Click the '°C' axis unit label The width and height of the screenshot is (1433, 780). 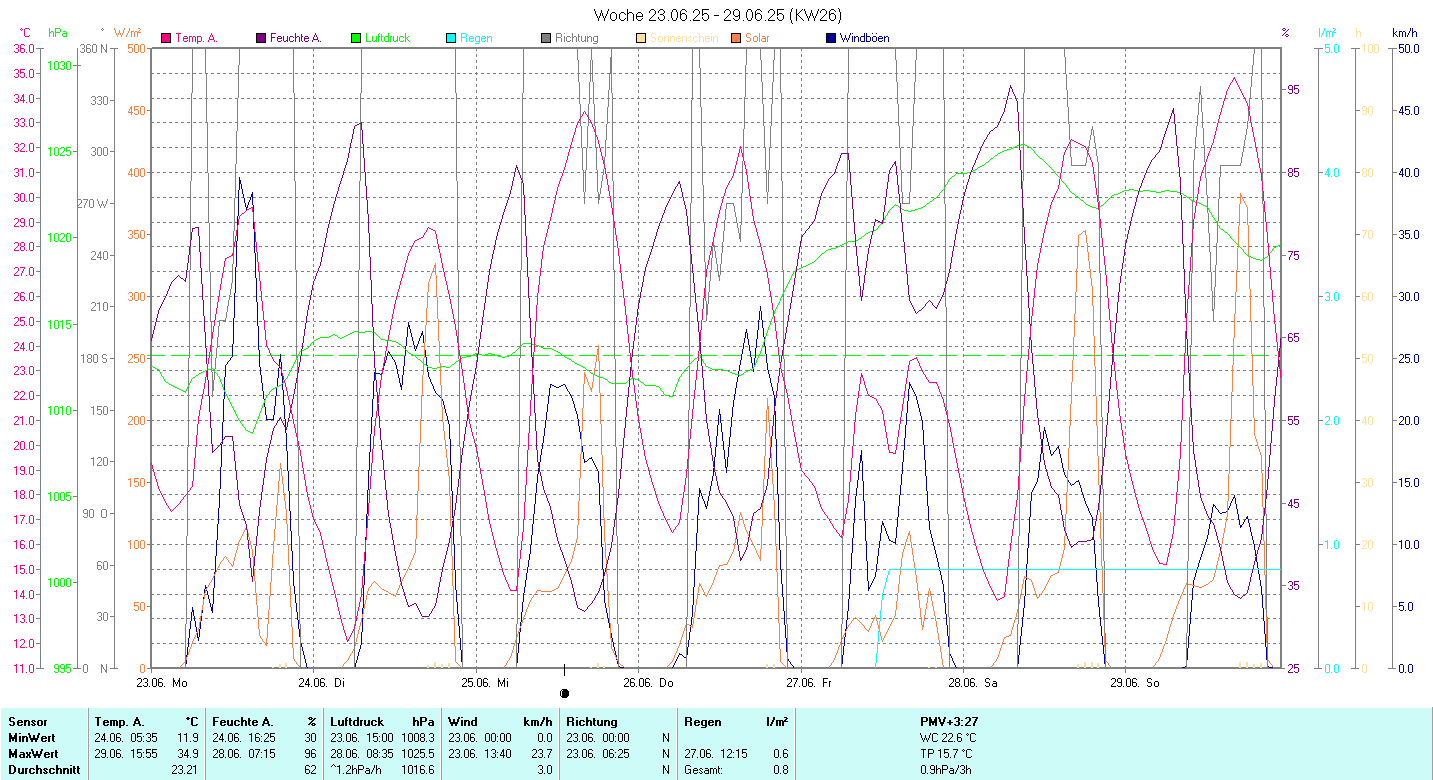(26, 33)
